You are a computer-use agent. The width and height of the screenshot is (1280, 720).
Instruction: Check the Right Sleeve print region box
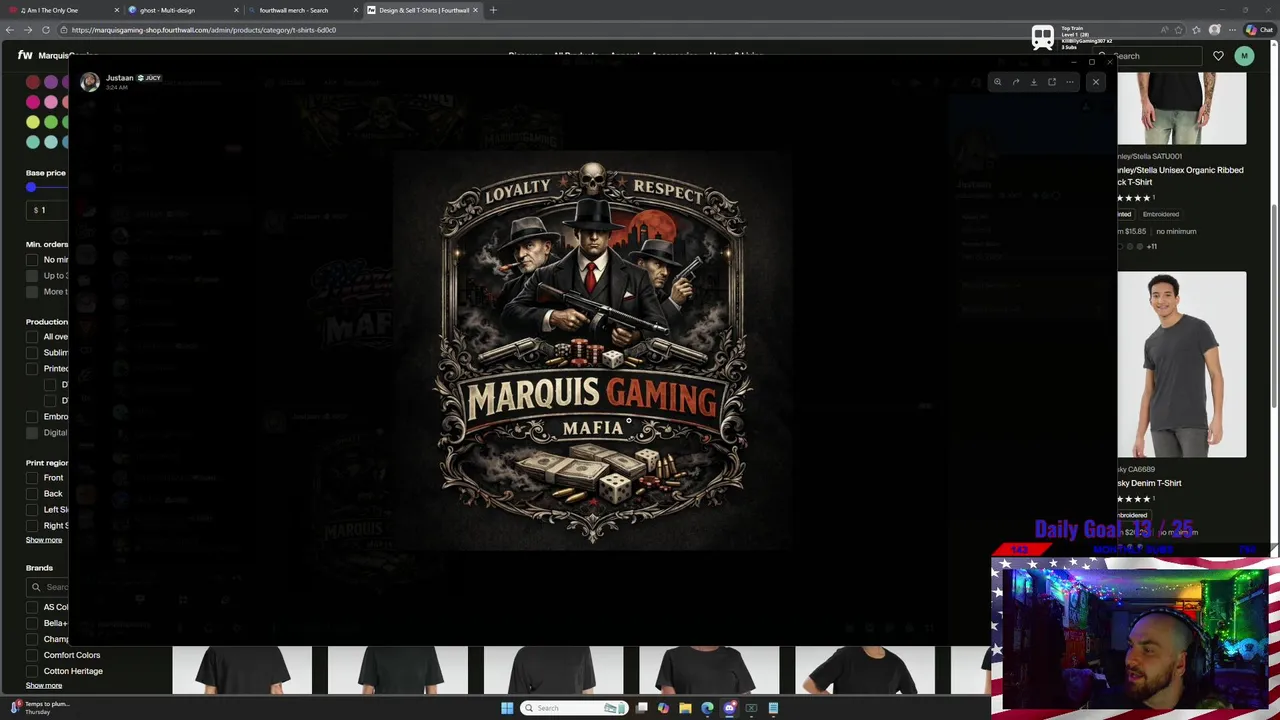pyautogui.click(x=32, y=526)
